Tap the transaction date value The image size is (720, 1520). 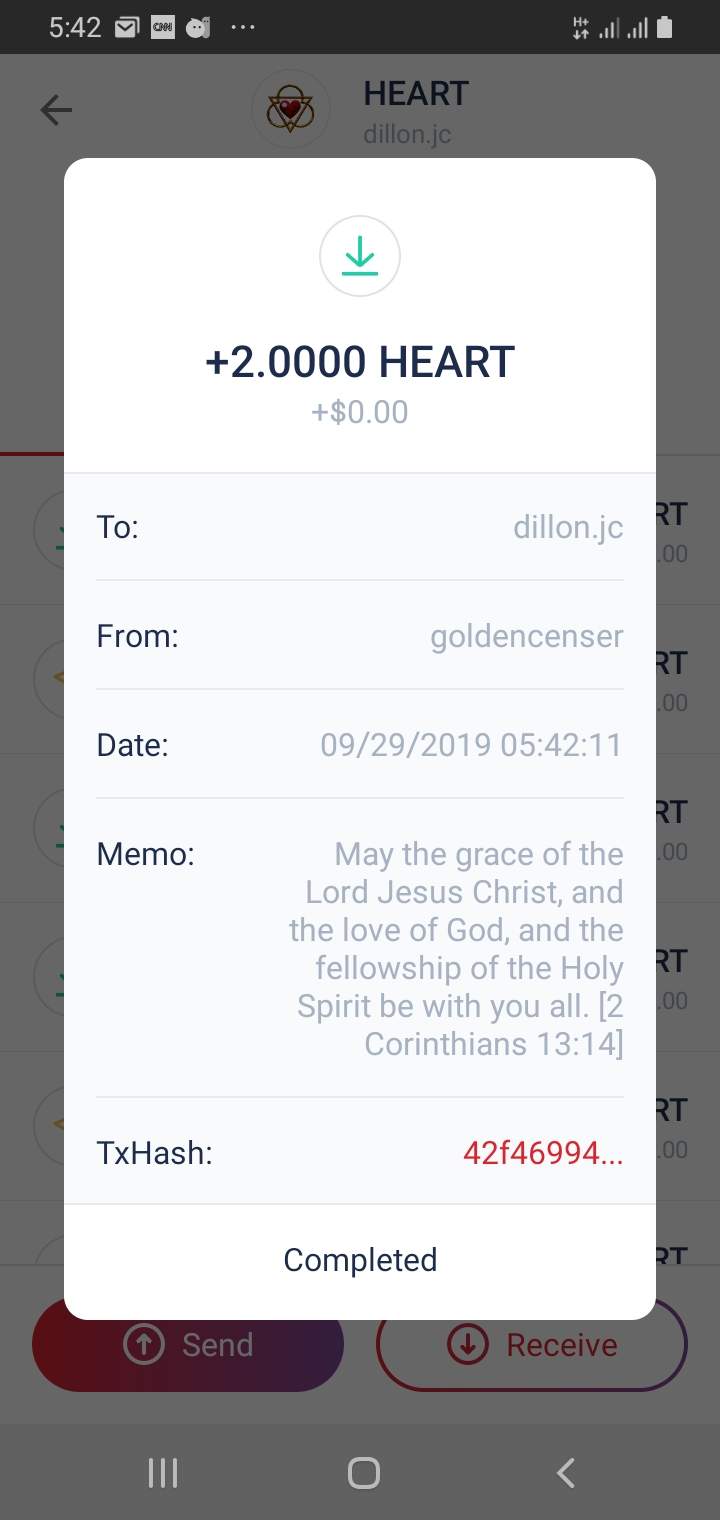(471, 745)
